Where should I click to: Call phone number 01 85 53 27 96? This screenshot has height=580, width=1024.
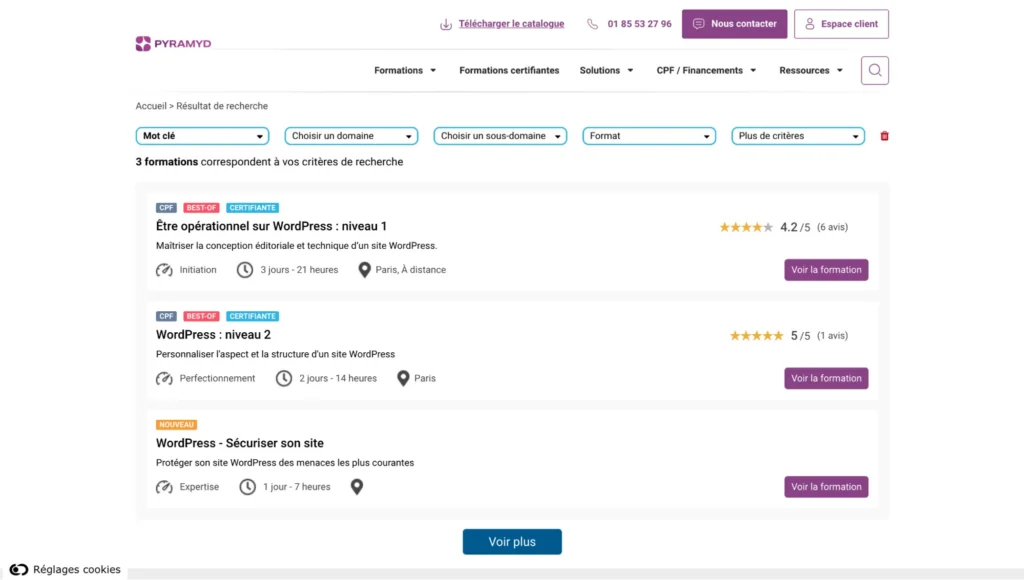coord(639,24)
